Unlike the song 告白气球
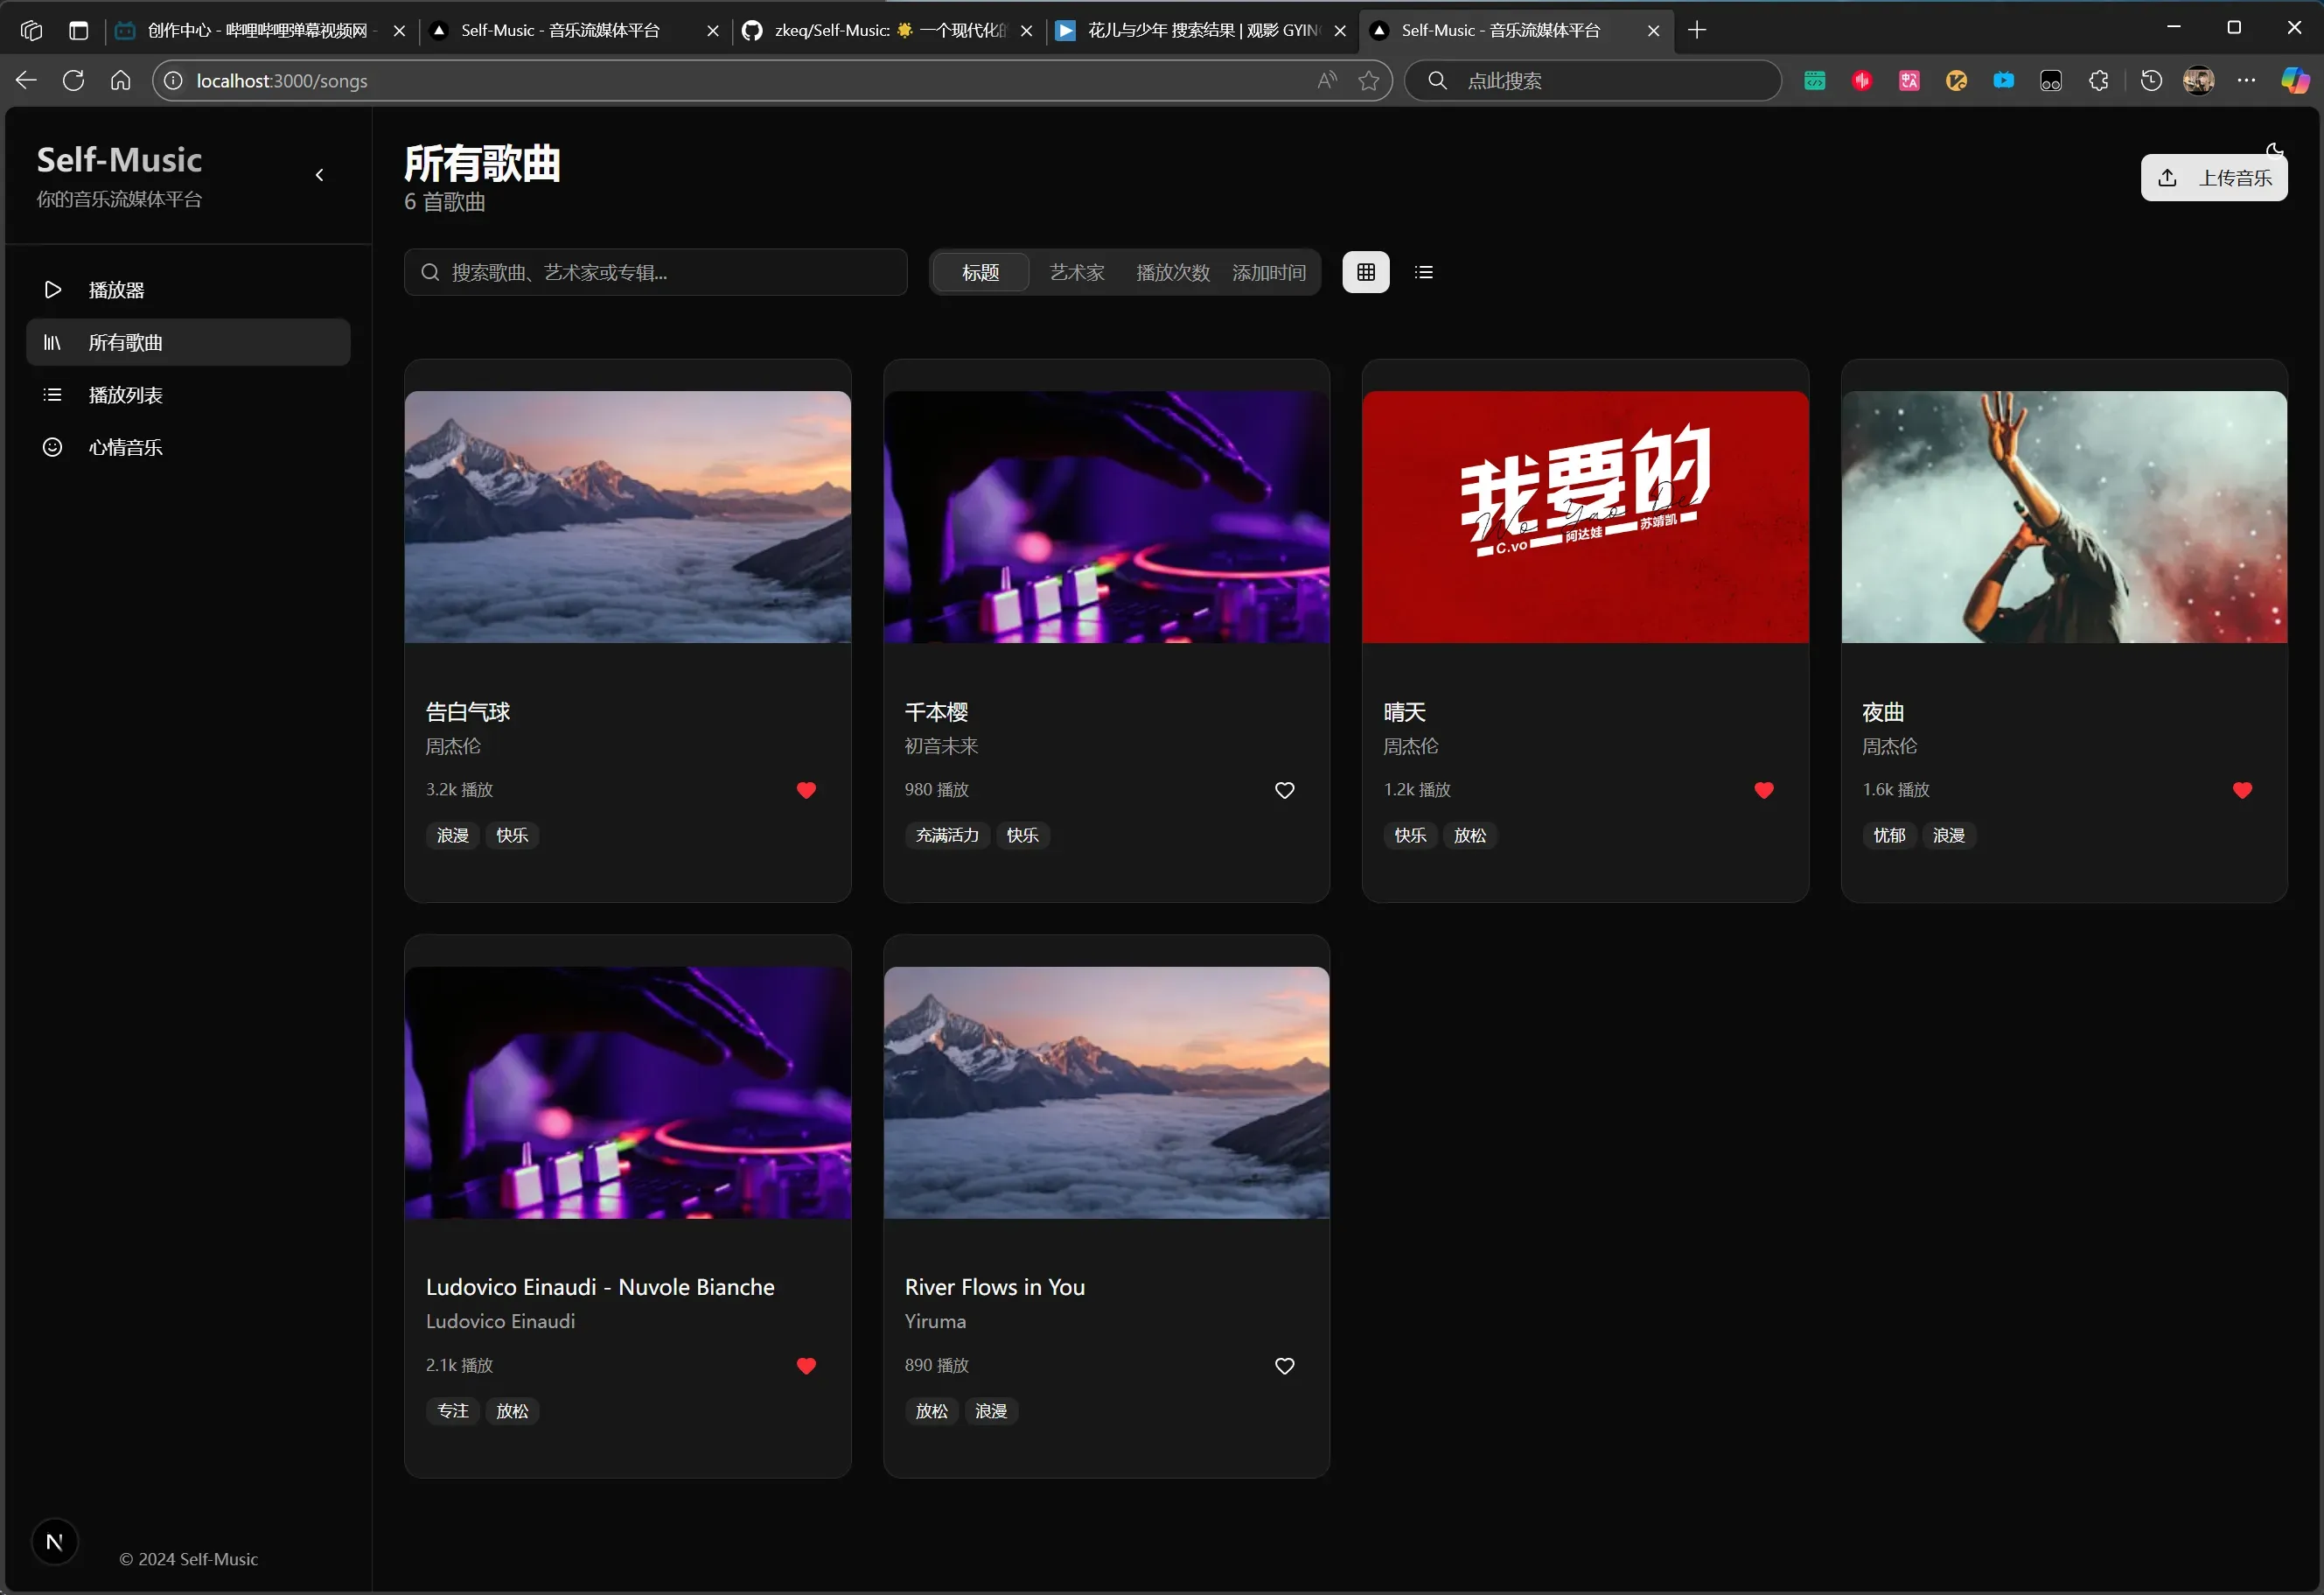Screen dimensions: 2324x1595 click(x=806, y=790)
